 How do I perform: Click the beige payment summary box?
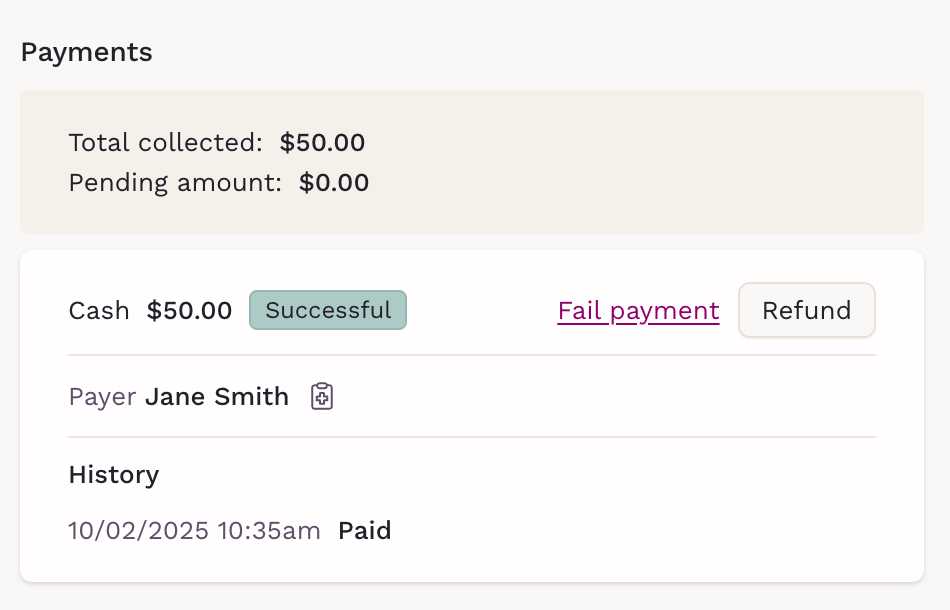(x=640, y=162)
